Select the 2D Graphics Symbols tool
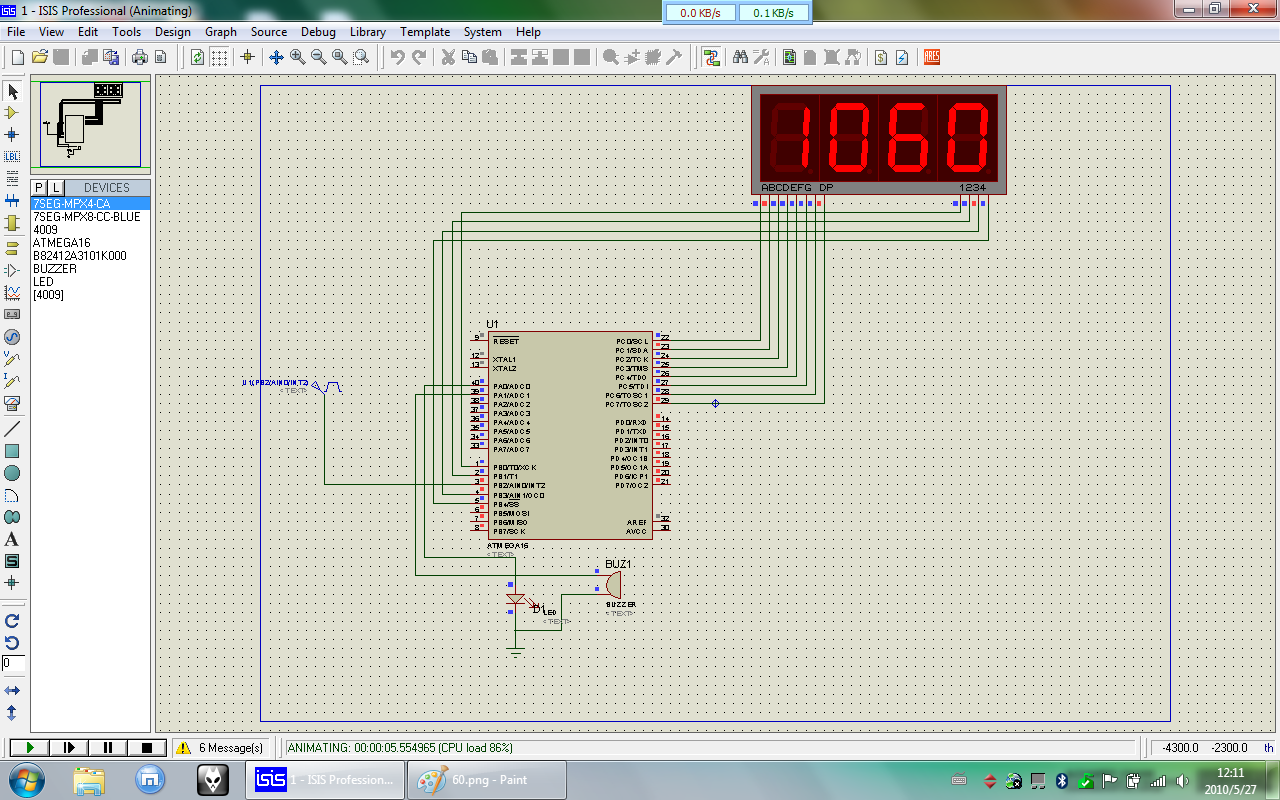 pyautogui.click(x=12, y=561)
